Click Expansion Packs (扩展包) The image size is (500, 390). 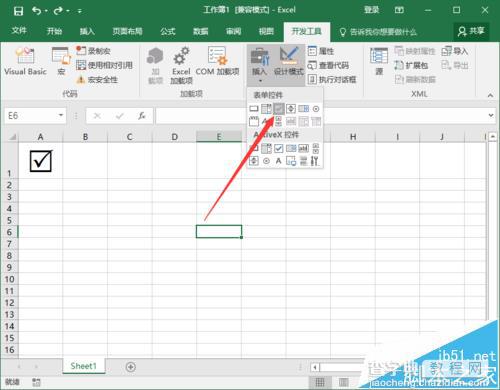(x=411, y=65)
